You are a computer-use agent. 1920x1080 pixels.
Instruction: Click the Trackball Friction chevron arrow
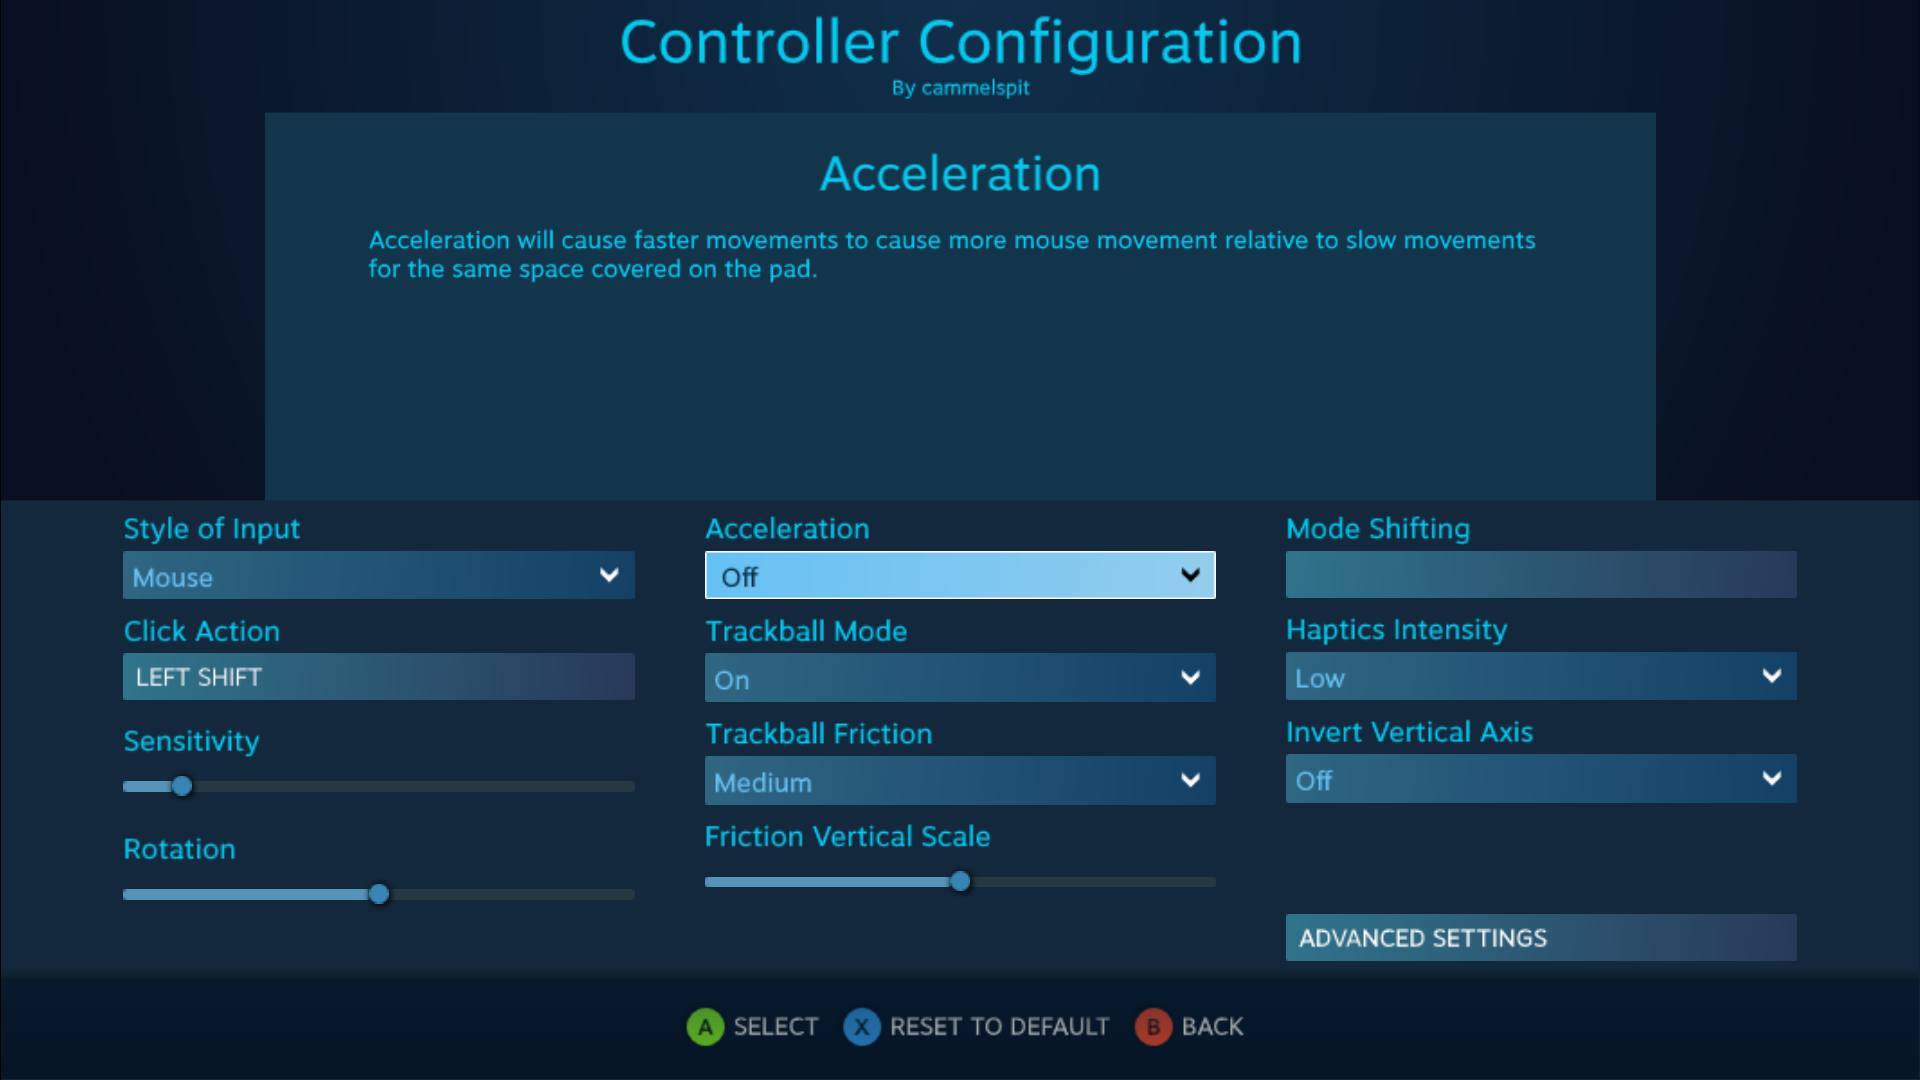pos(1190,781)
